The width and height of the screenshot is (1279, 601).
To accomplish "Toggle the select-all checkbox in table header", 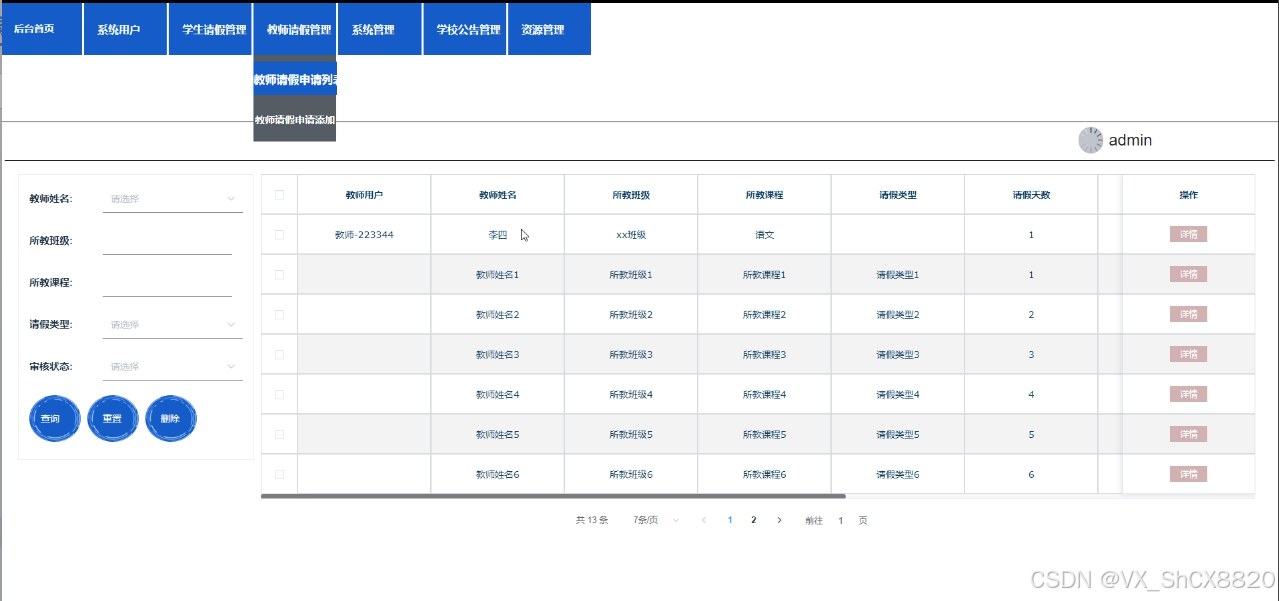I will coord(280,195).
